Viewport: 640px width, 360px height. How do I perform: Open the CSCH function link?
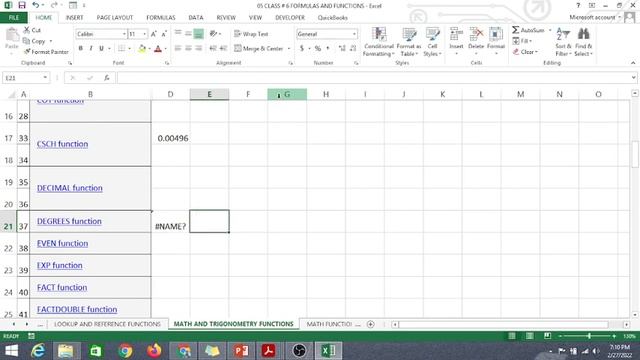pyautogui.click(x=62, y=144)
